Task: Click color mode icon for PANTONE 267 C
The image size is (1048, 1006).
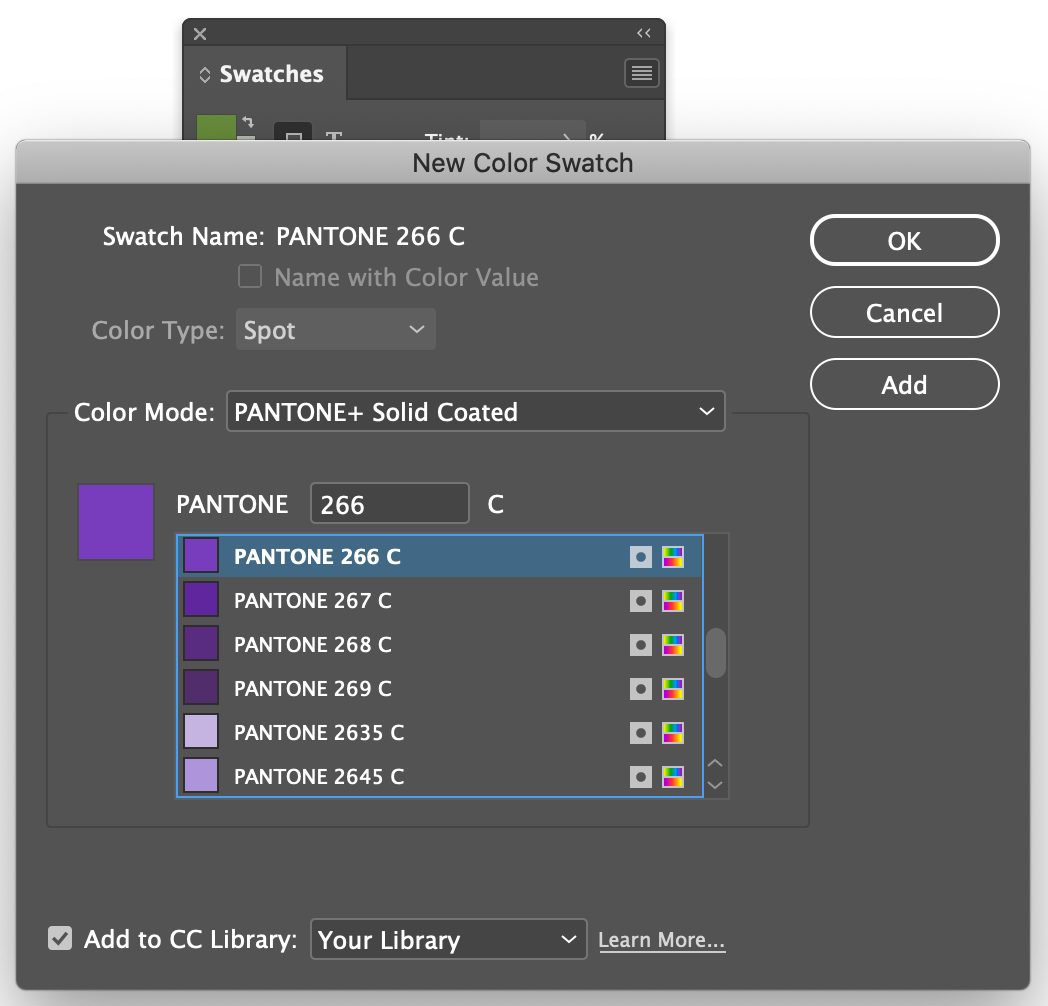Action: [x=673, y=601]
